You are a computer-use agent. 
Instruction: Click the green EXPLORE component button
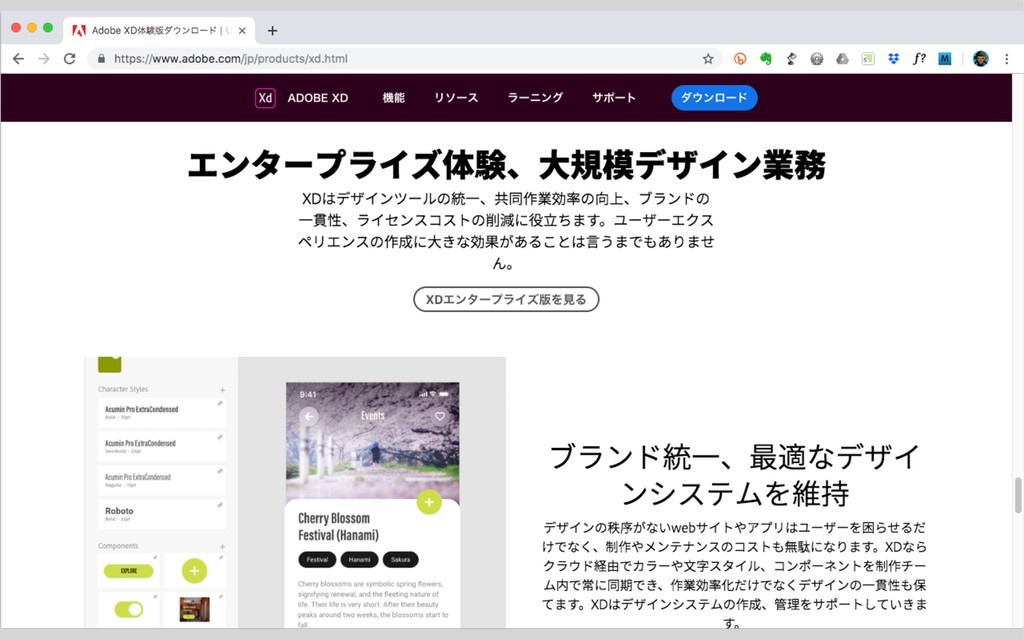click(129, 571)
